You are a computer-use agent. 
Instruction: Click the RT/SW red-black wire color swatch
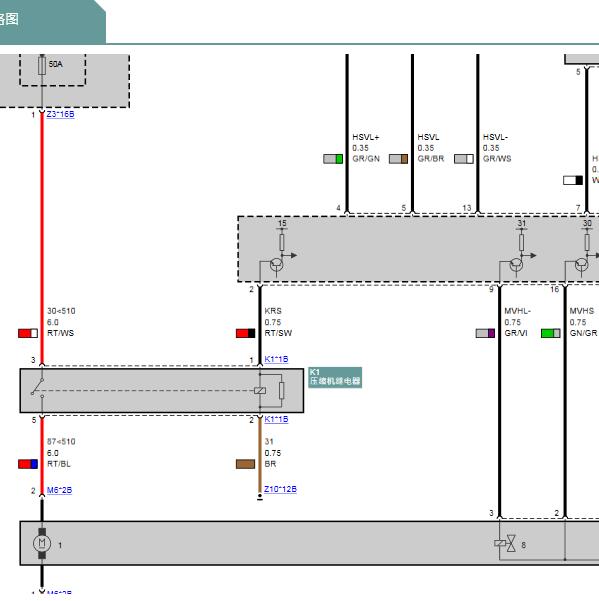[x=246, y=333]
